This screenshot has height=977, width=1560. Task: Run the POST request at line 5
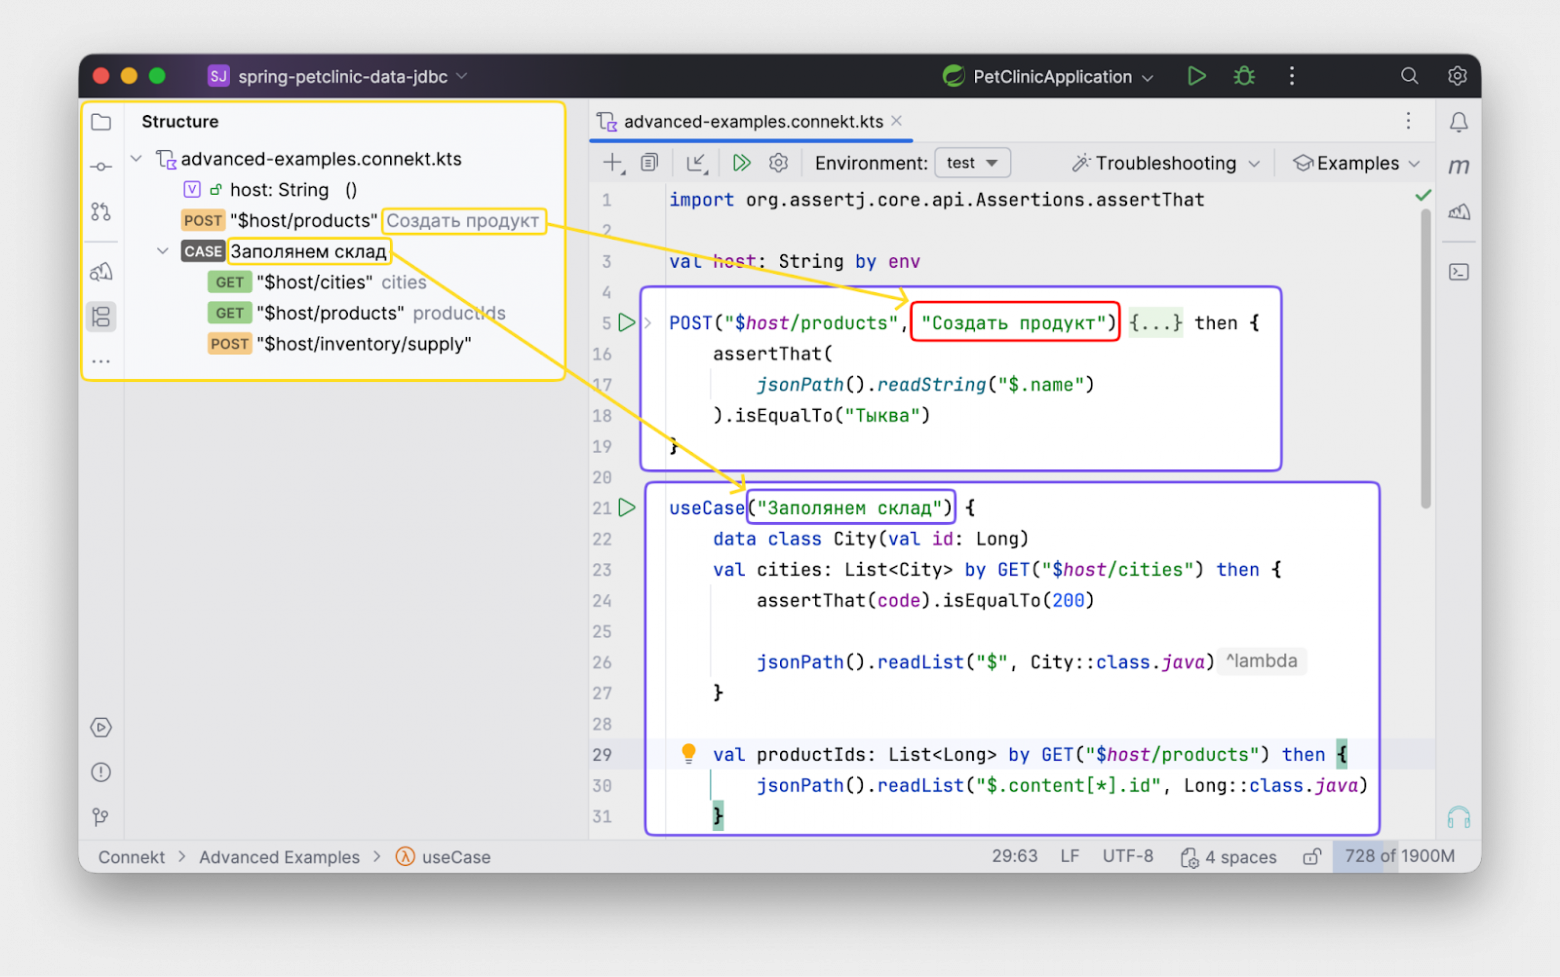(627, 323)
